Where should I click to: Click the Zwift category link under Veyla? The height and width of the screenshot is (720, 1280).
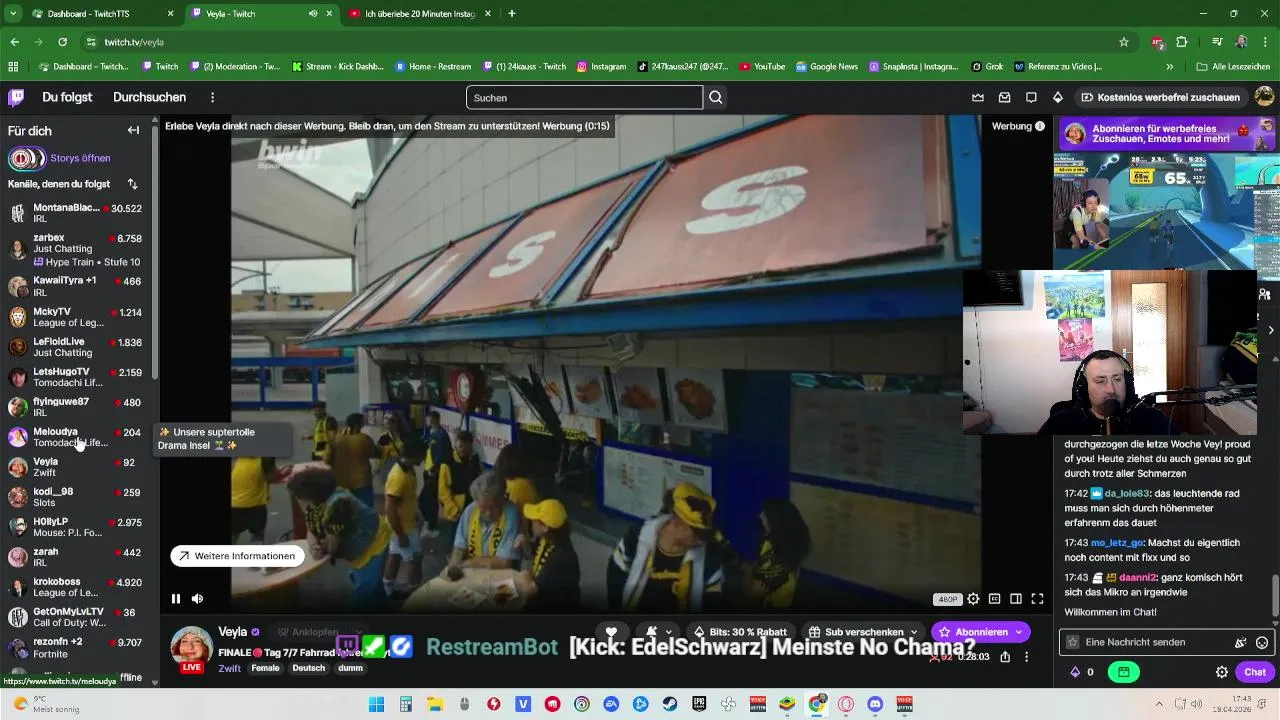[229, 668]
